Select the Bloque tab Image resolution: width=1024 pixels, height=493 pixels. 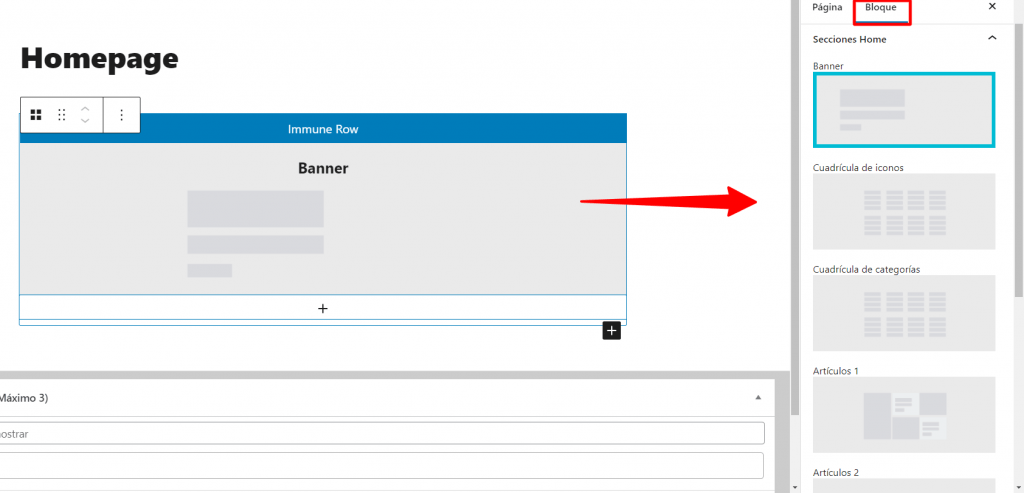(x=881, y=8)
